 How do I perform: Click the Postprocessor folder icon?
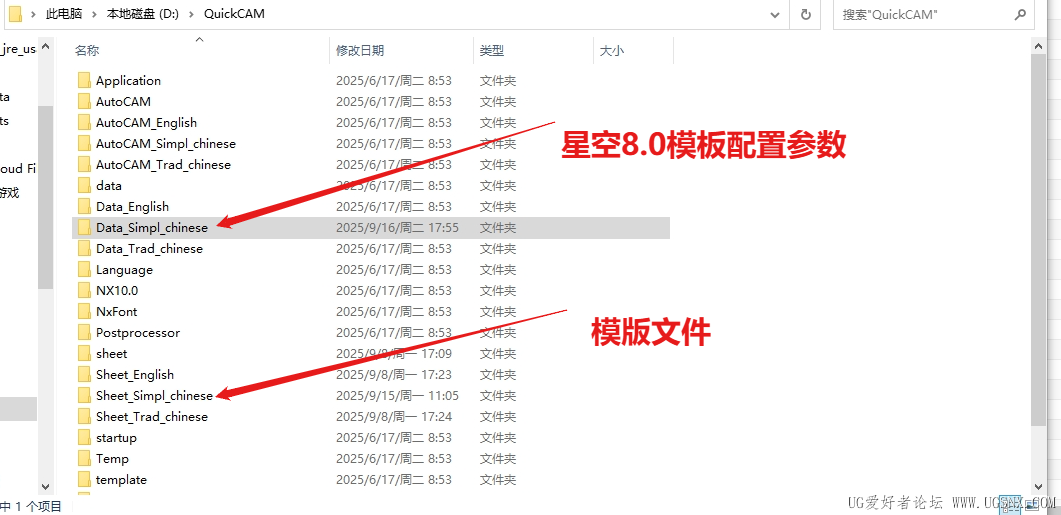pos(84,332)
